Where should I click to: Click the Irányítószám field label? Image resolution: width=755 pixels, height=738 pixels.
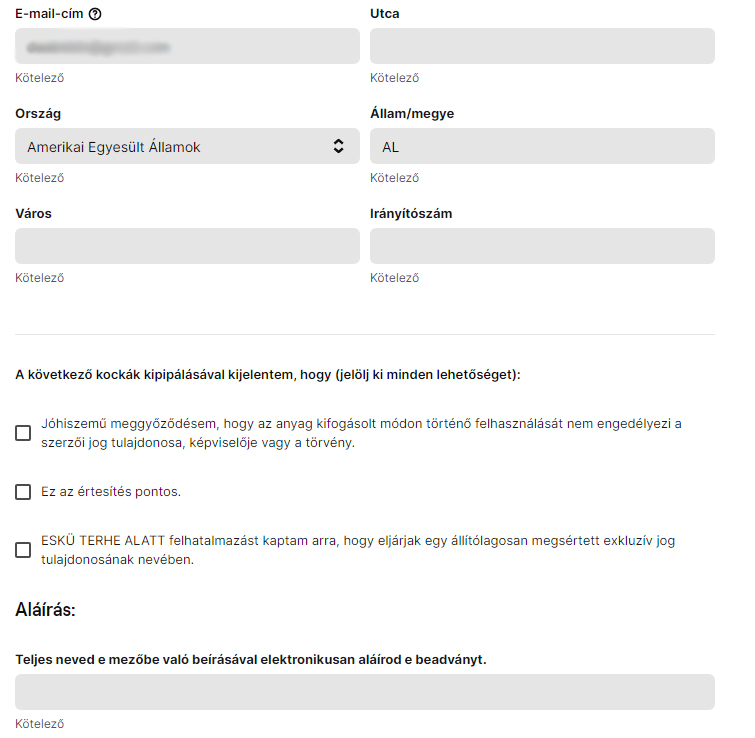point(412,214)
